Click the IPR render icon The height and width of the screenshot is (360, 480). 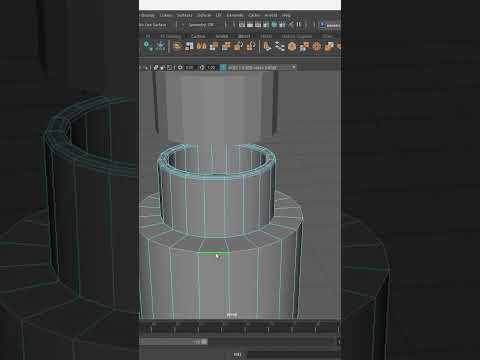[x=258, y=25]
